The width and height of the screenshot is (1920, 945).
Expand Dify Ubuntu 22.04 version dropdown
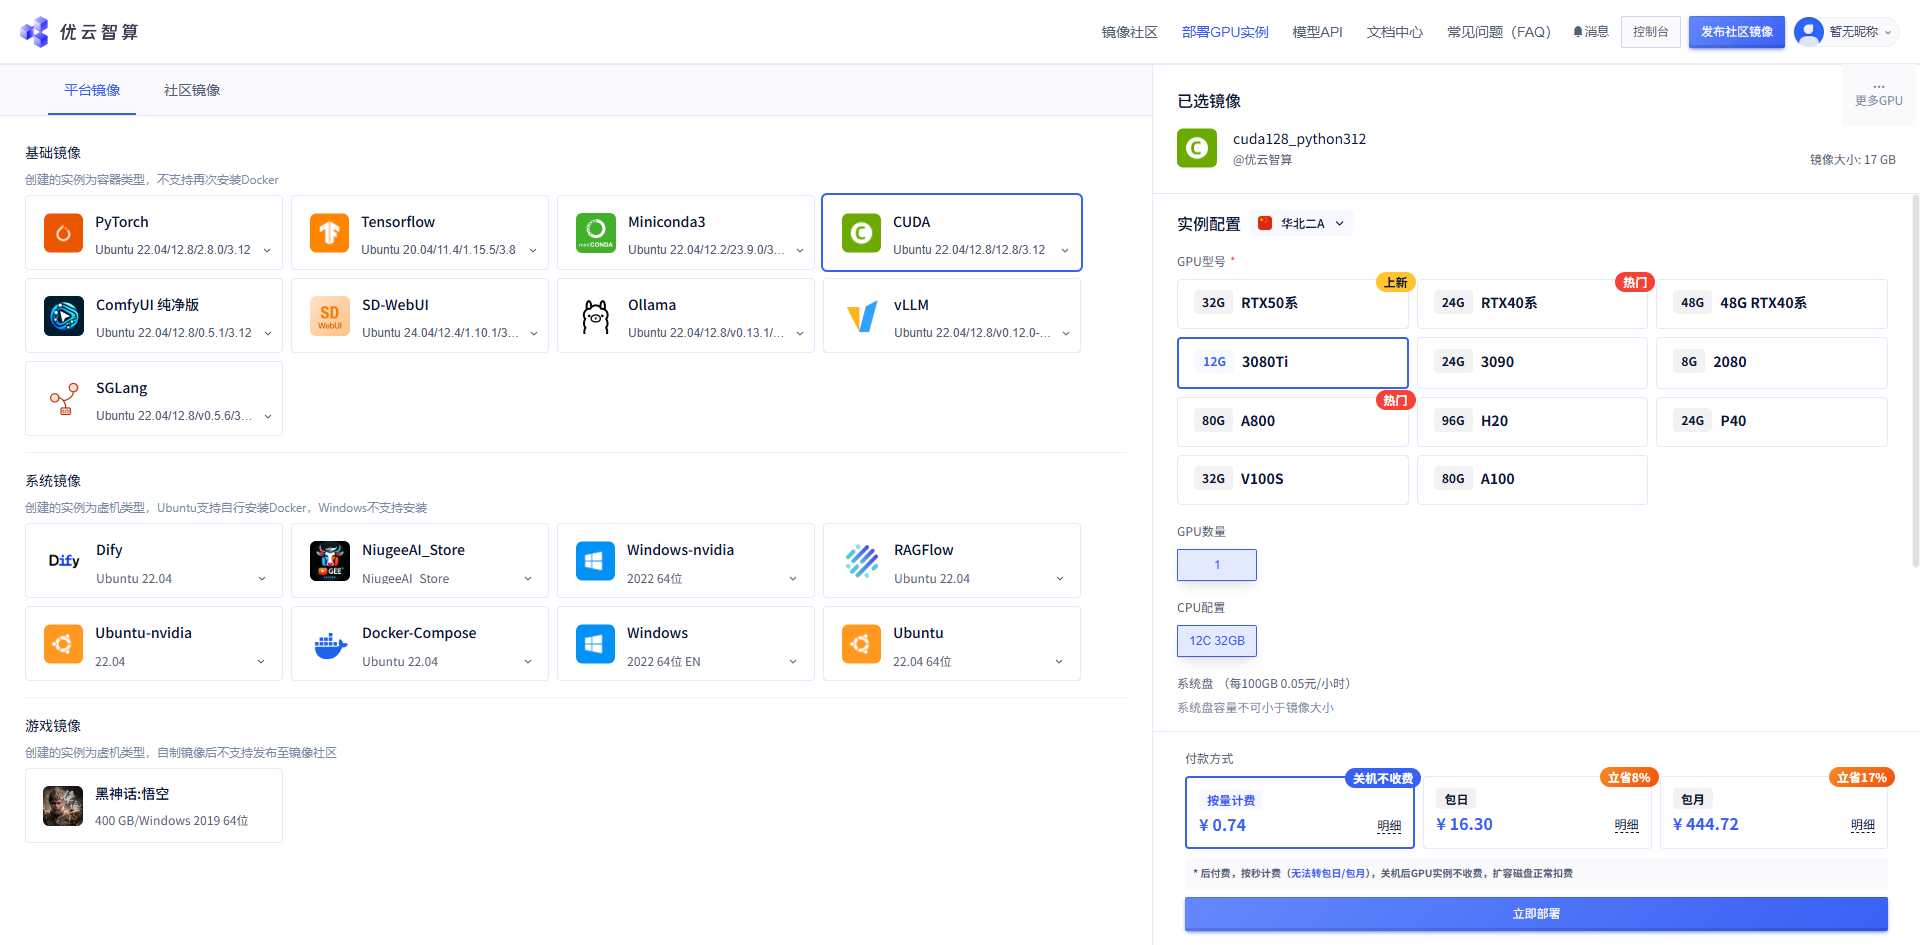pyautogui.click(x=262, y=579)
